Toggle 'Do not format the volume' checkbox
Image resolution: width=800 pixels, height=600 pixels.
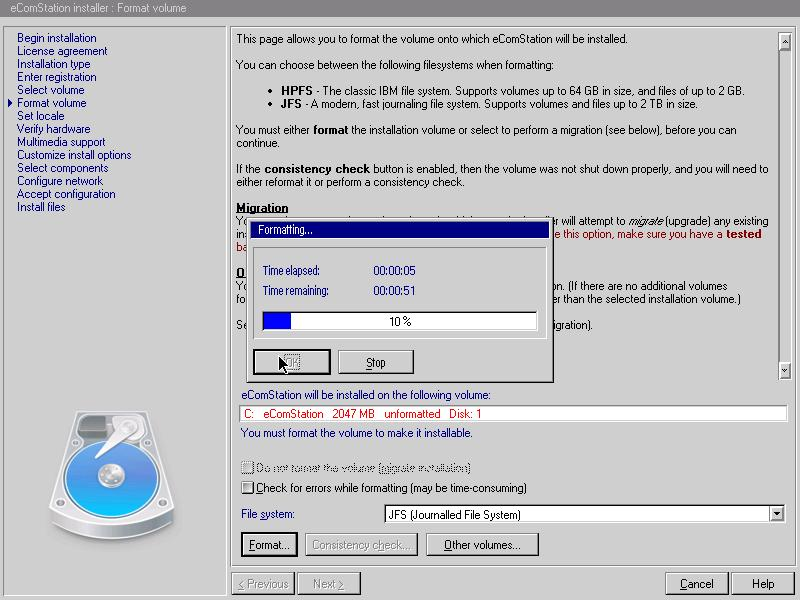247,467
